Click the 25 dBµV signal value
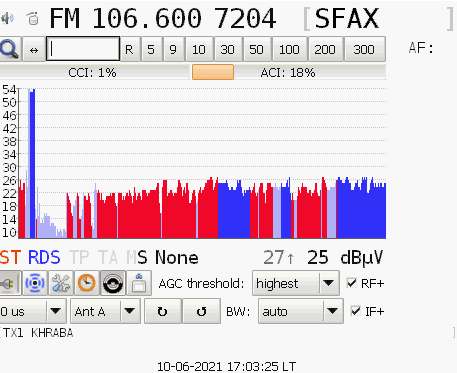The height and width of the screenshot is (373, 457). pos(318,257)
